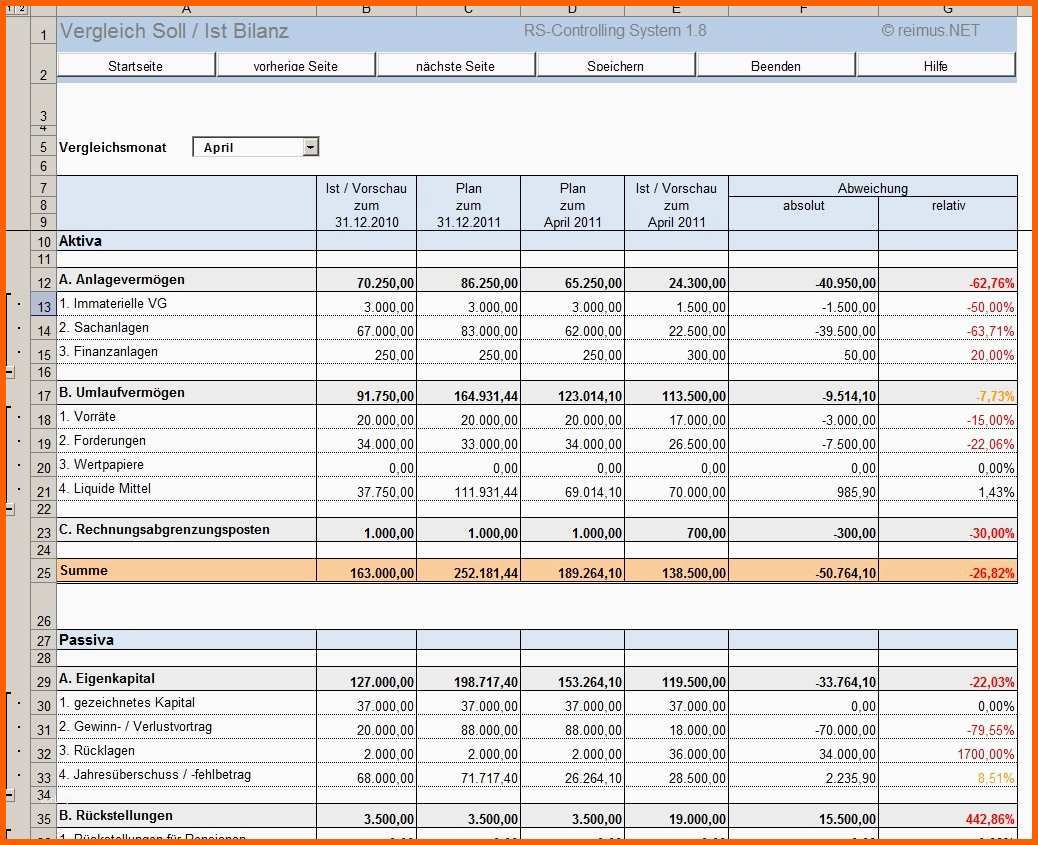Show outline level 1
1038x845 pixels.
(10, 9)
